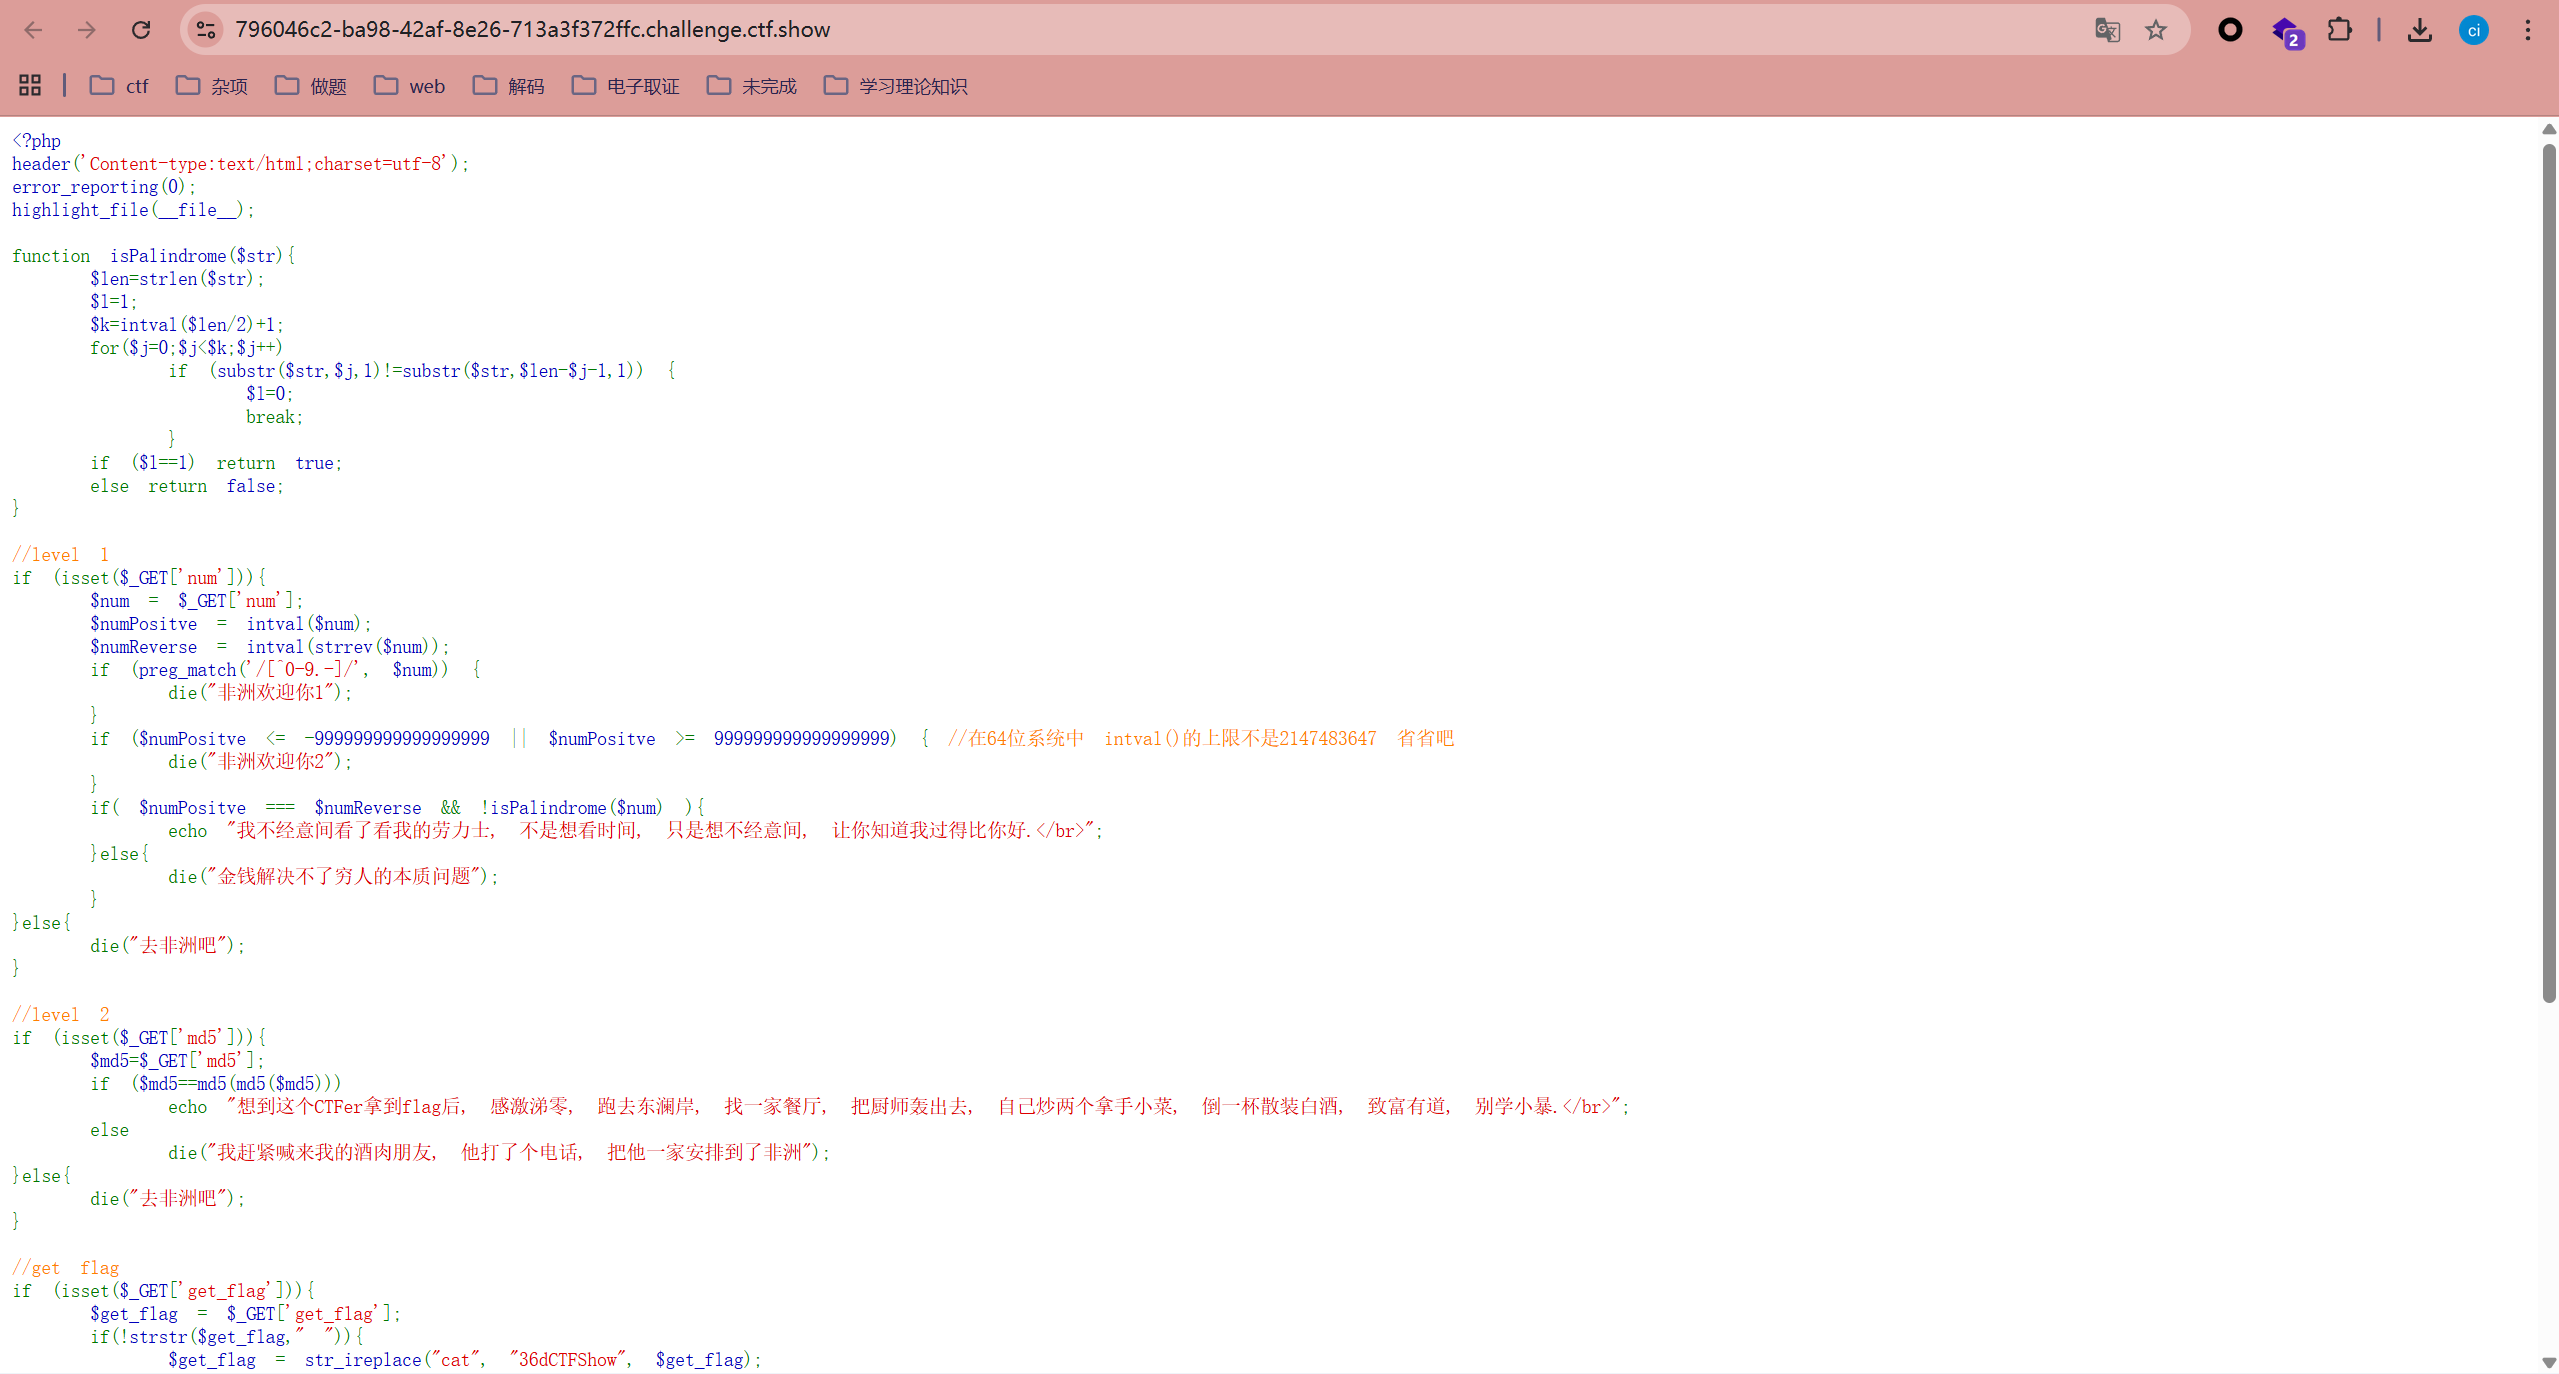Open the downloads icon
The height and width of the screenshot is (1374, 2559).
point(2419,30)
